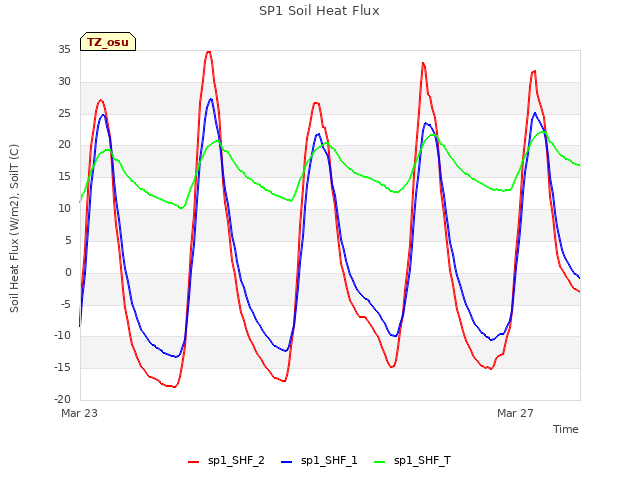
Task: Click the -20 y-axis tick label
Action: click(x=62, y=399)
